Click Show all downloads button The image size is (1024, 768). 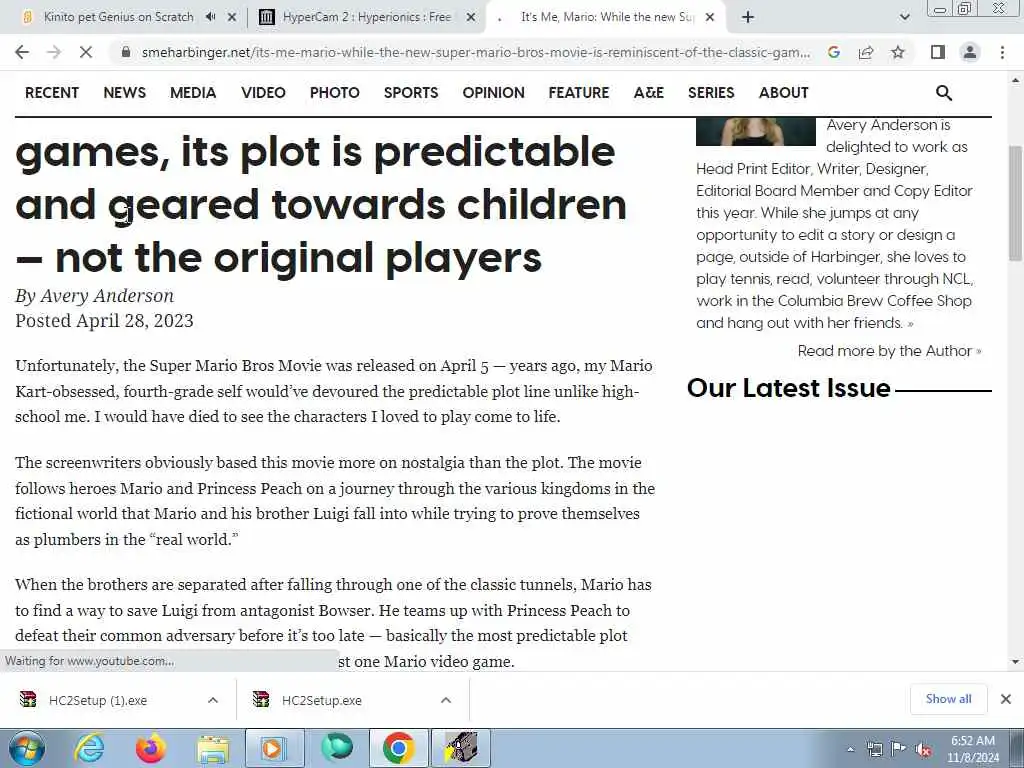point(948,699)
